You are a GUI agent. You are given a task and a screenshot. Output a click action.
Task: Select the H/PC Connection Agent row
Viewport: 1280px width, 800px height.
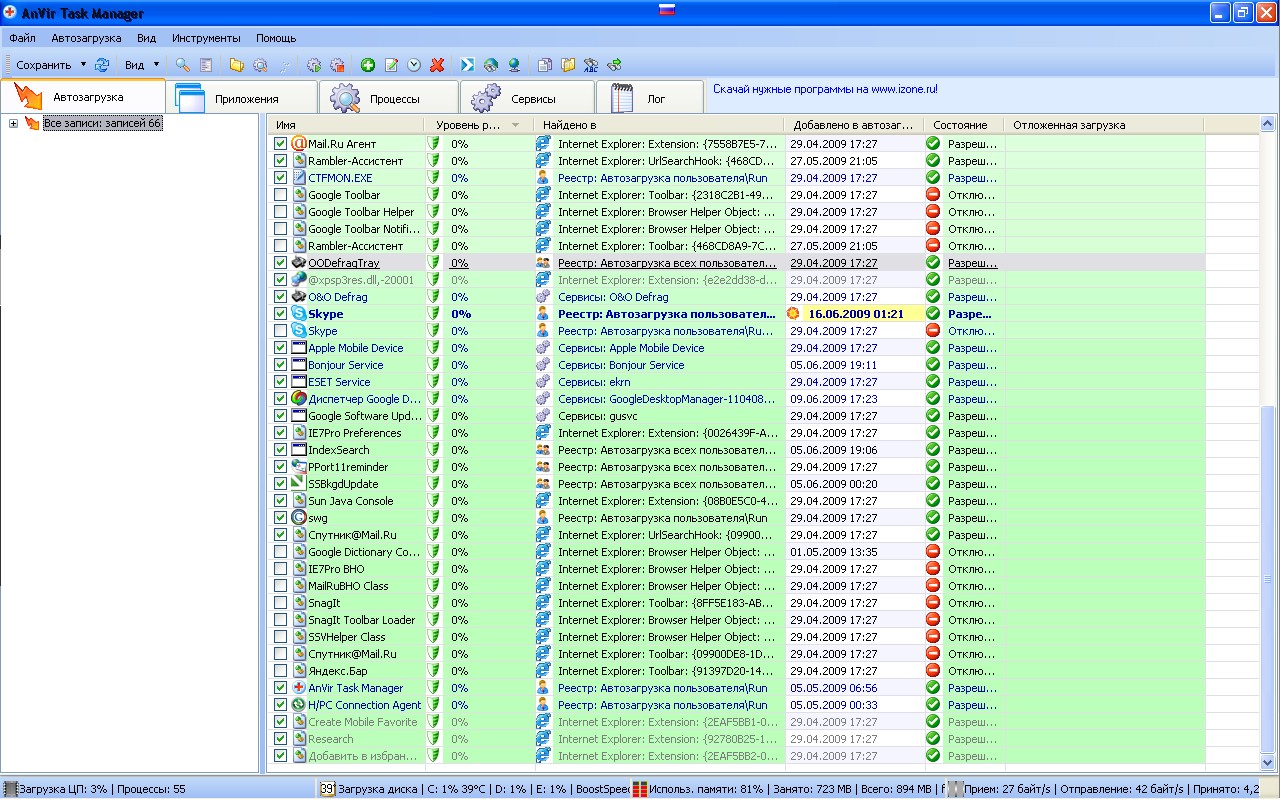(x=738, y=705)
